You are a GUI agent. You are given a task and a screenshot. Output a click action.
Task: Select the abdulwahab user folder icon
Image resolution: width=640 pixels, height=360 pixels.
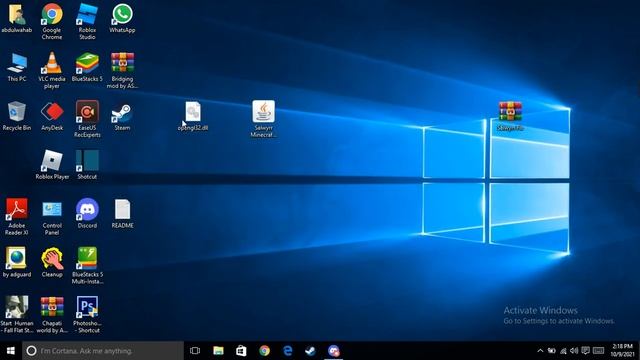point(17,15)
